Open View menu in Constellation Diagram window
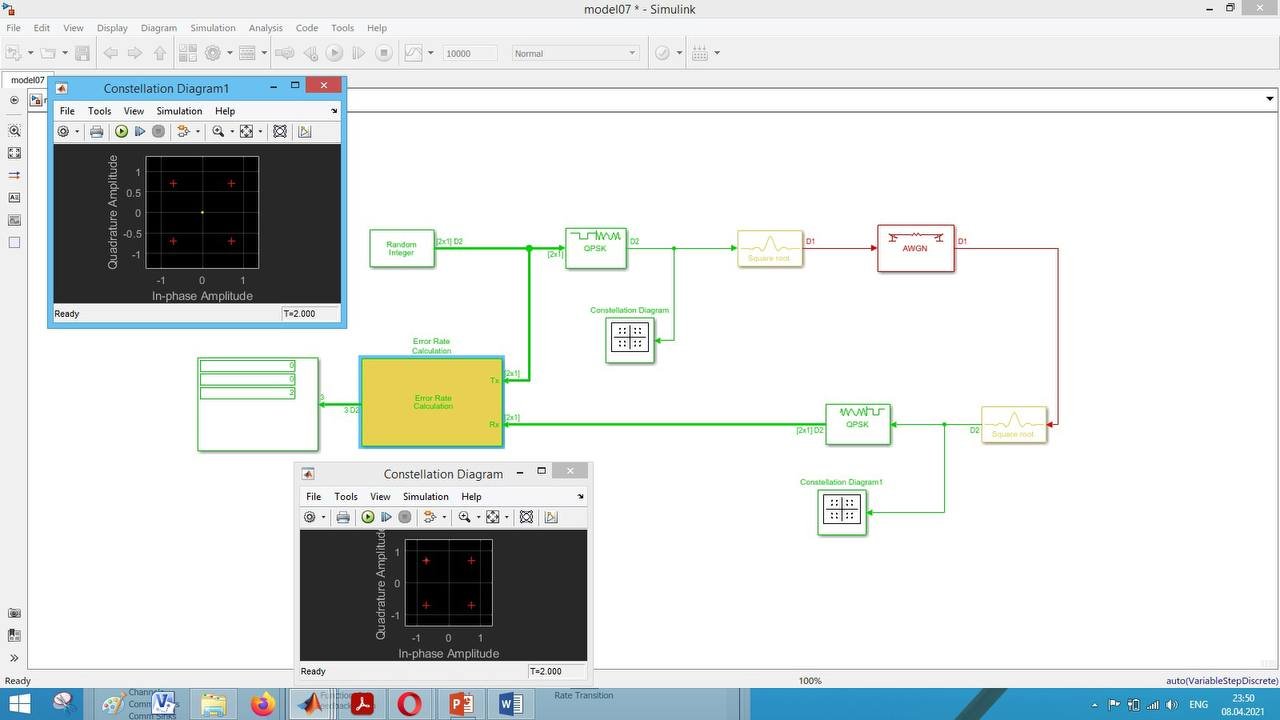 pyautogui.click(x=380, y=496)
